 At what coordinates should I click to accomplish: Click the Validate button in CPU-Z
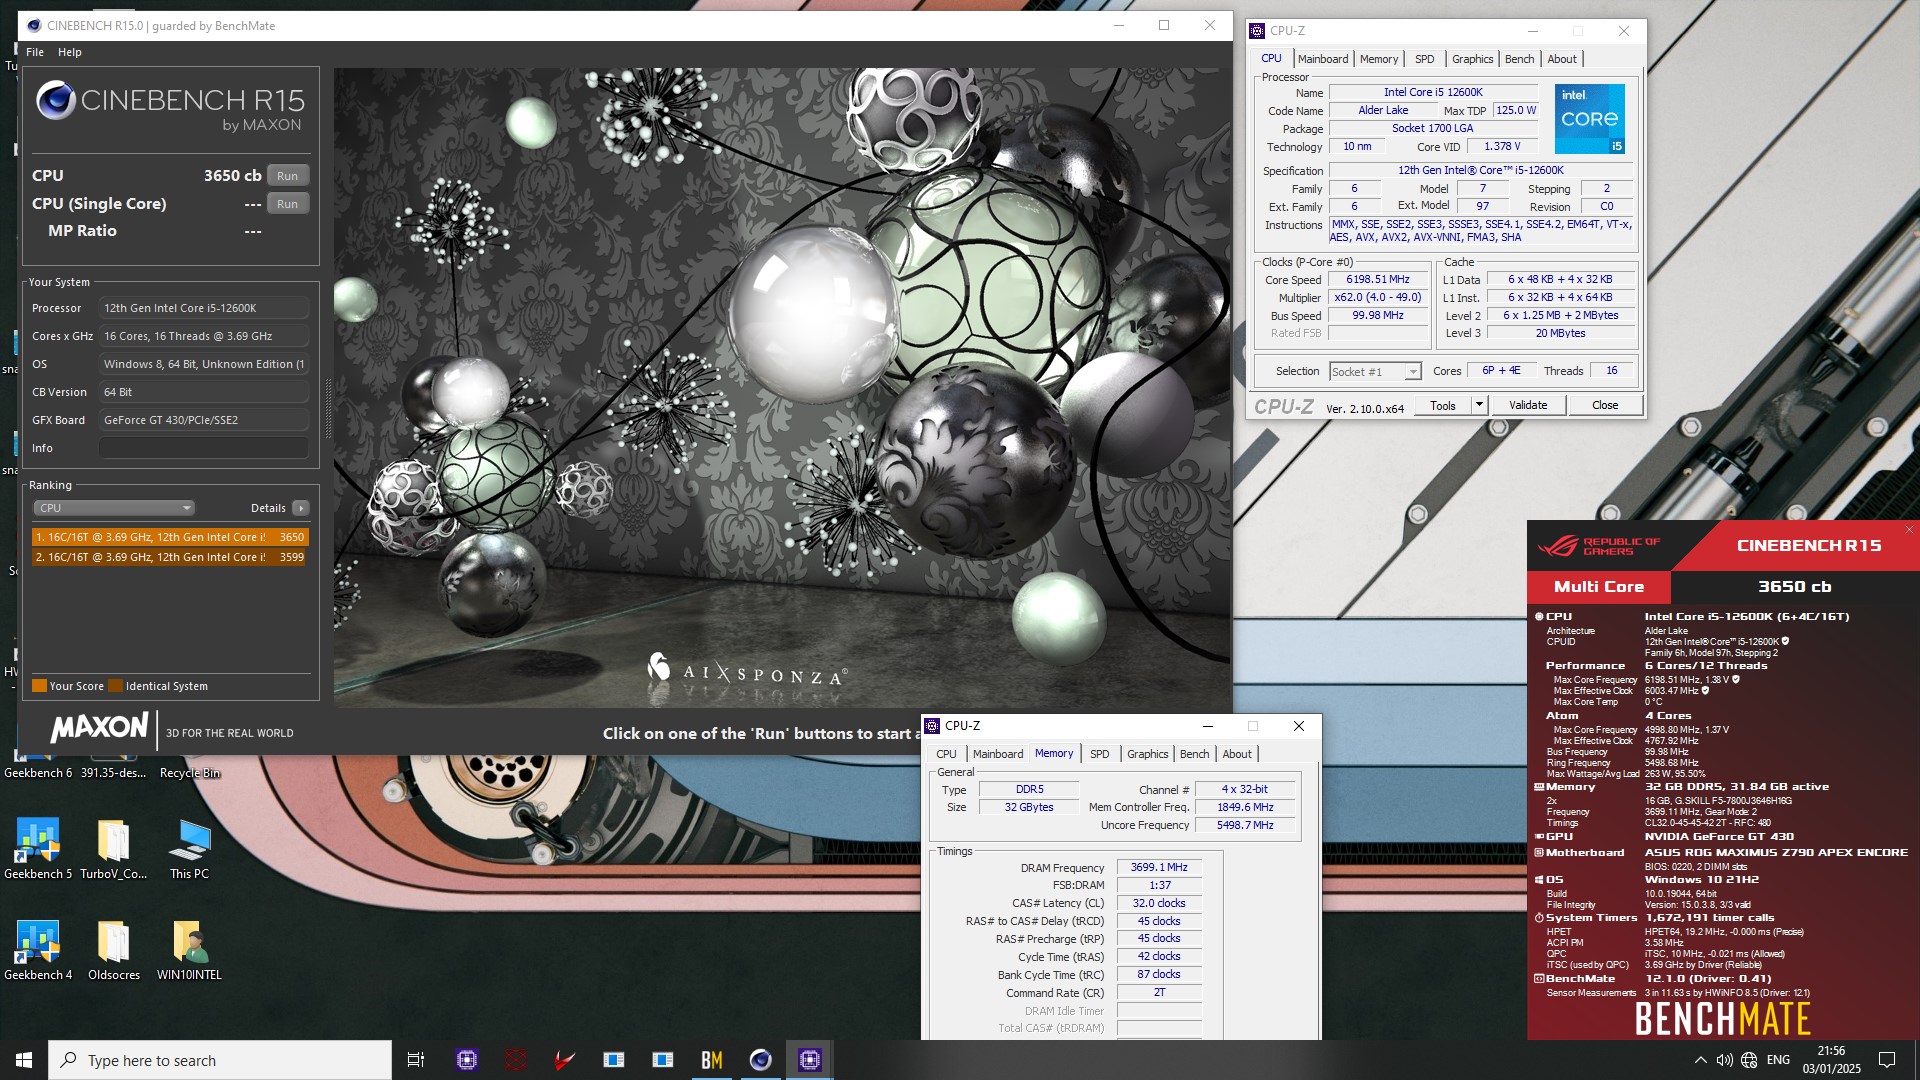click(x=1528, y=405)
